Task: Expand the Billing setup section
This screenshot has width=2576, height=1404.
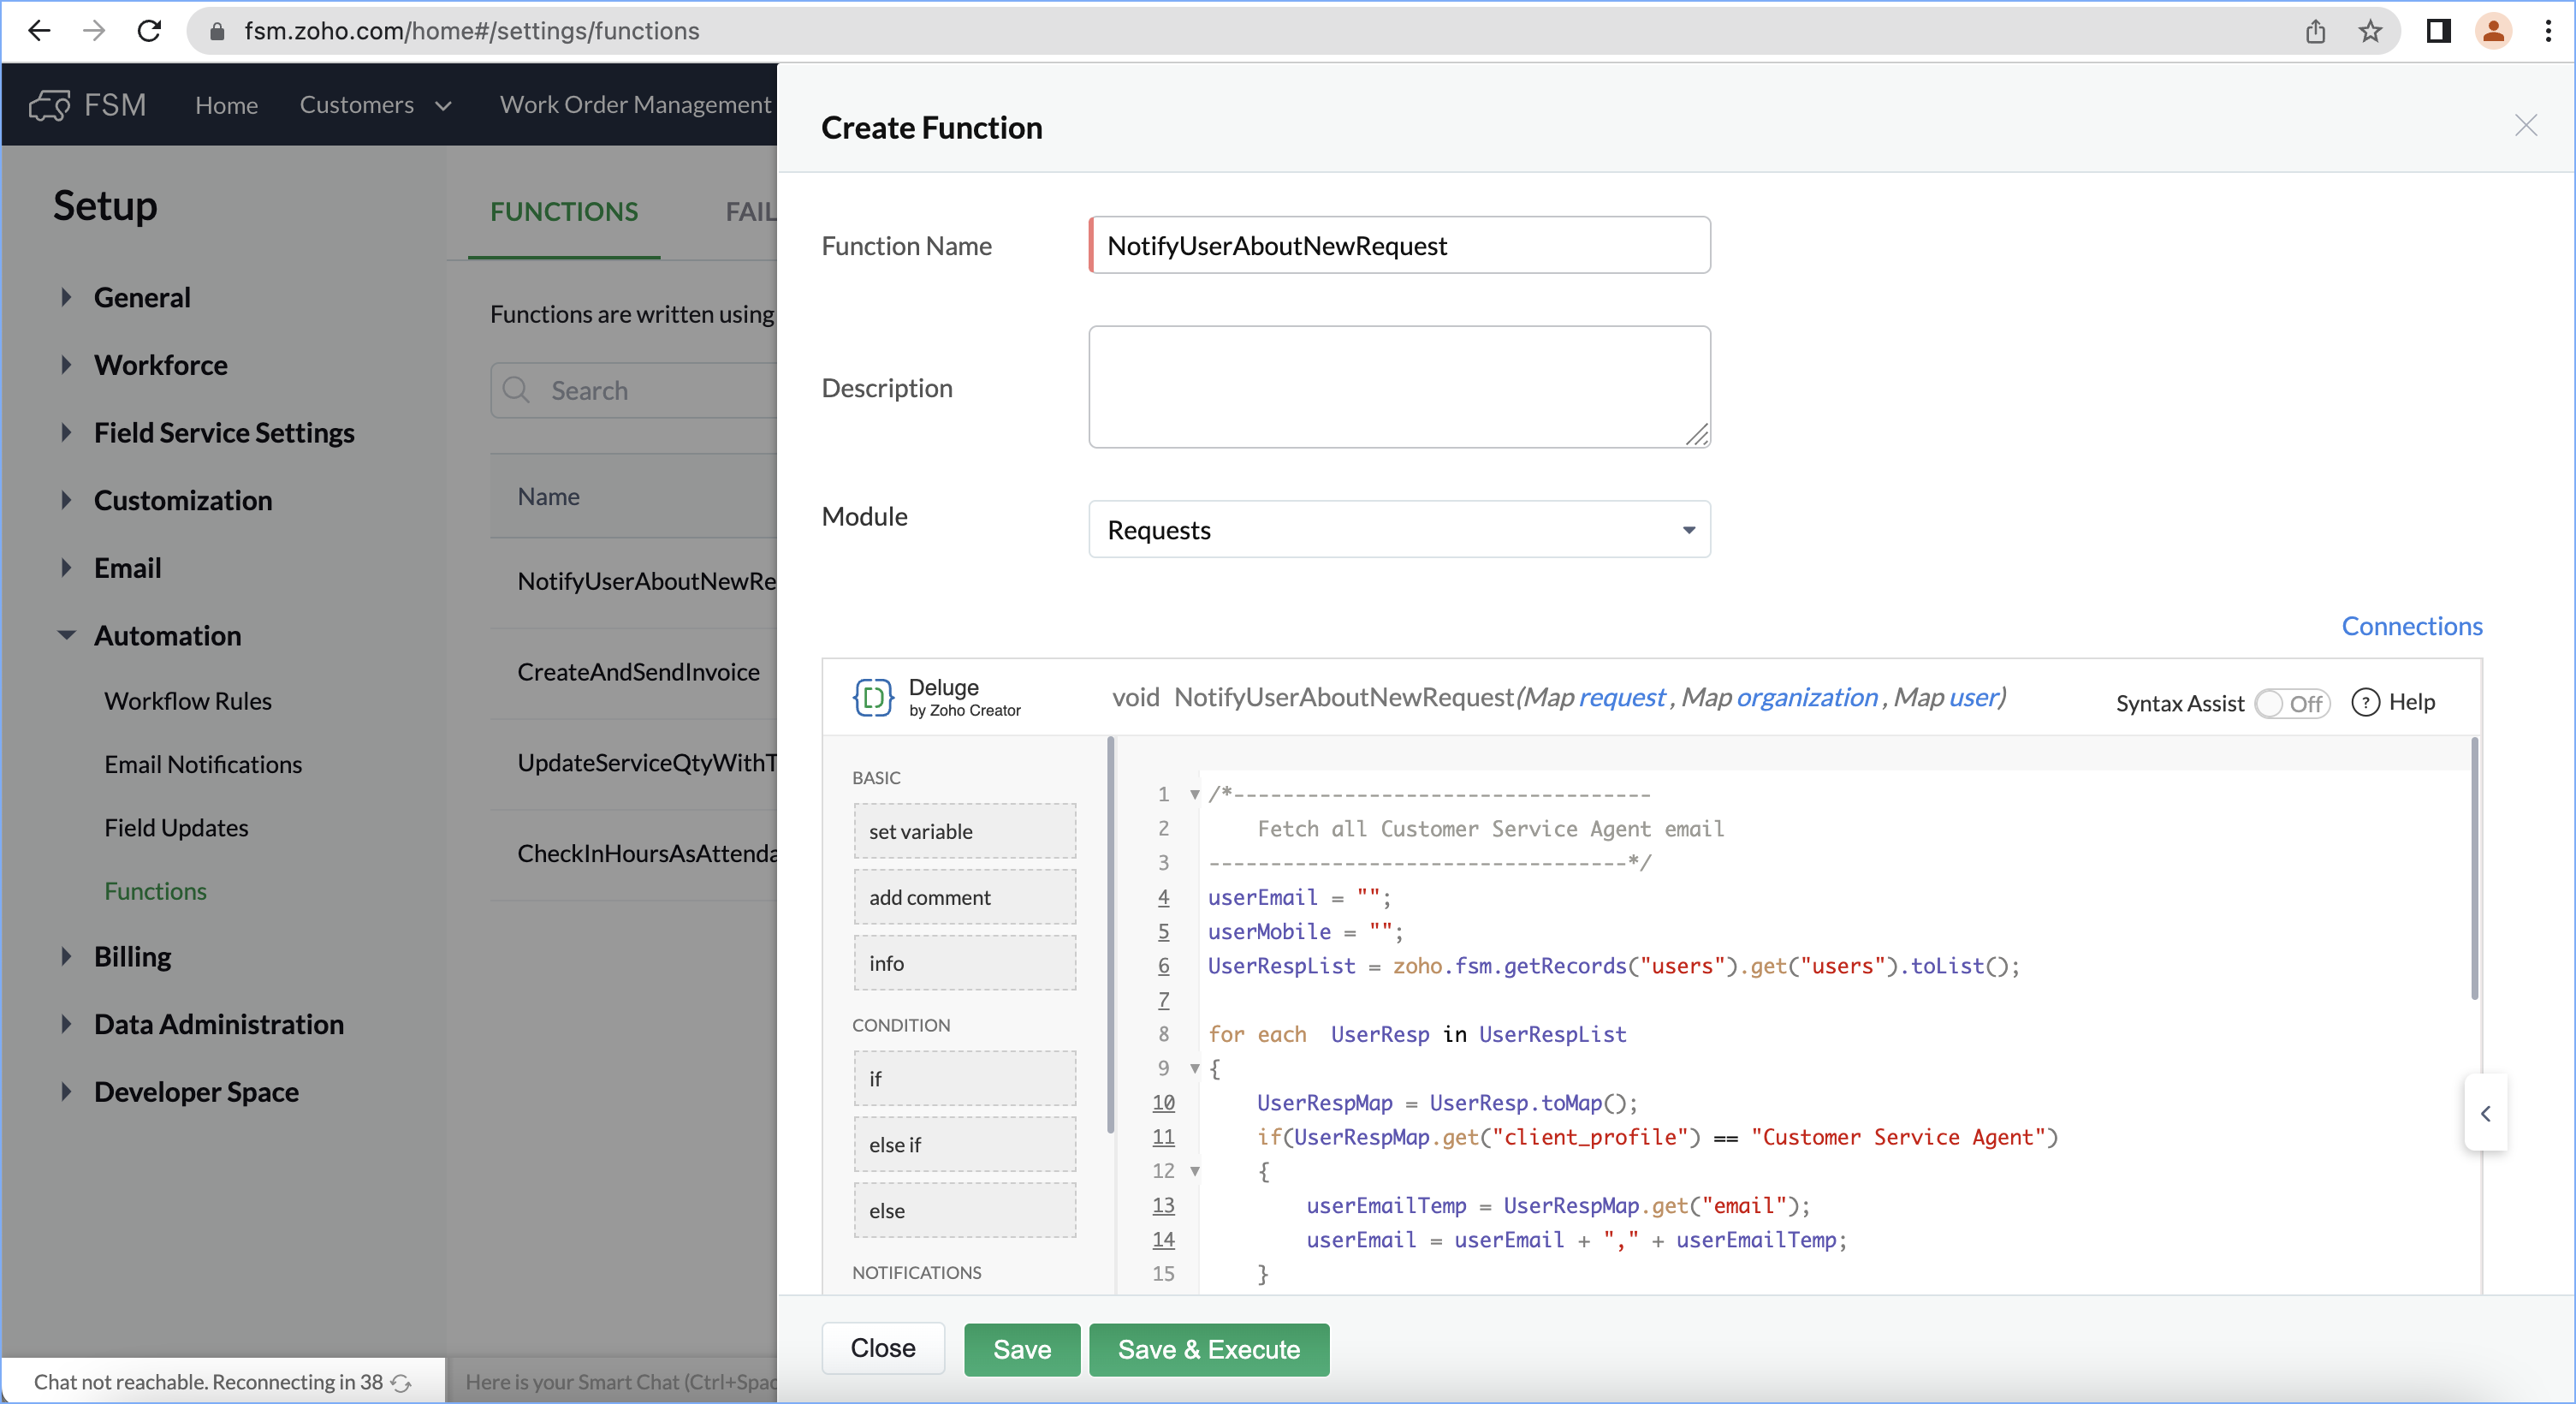Action: click(66, 956)
